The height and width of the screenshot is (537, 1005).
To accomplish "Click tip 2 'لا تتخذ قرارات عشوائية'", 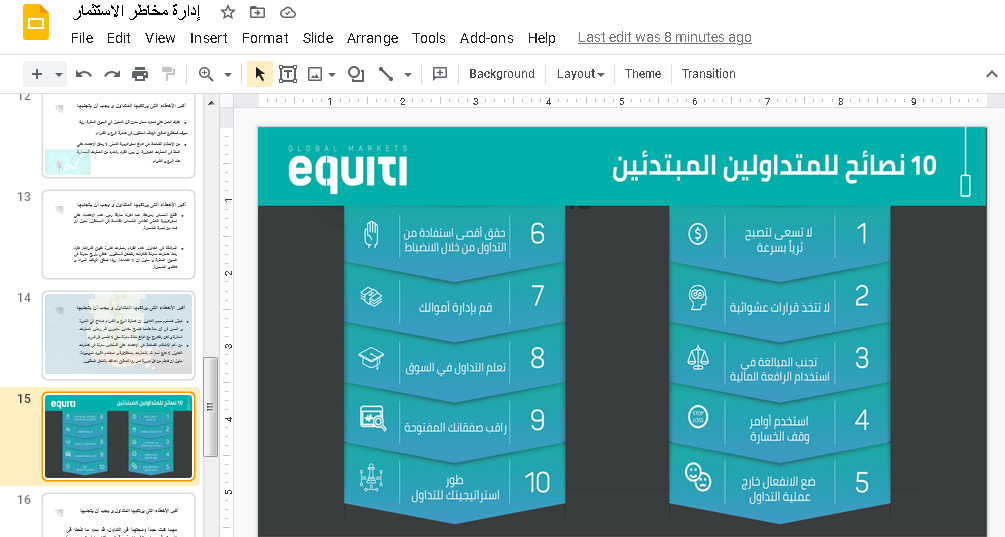I will [x=779, y=308].
